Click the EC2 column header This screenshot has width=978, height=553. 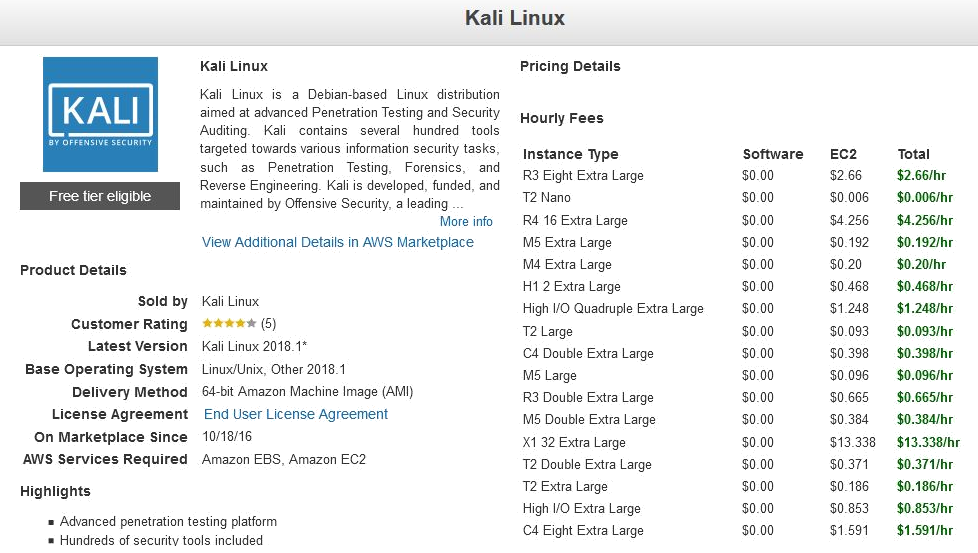click(843, 154)
